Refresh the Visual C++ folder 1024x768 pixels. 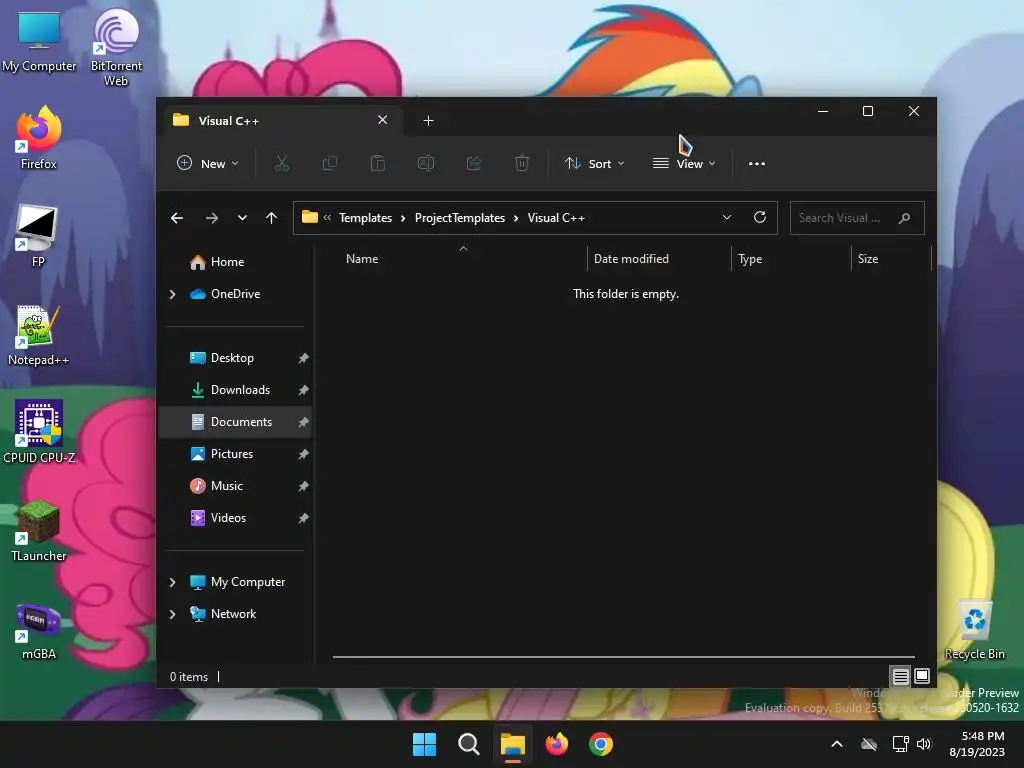tap(760, 217)
